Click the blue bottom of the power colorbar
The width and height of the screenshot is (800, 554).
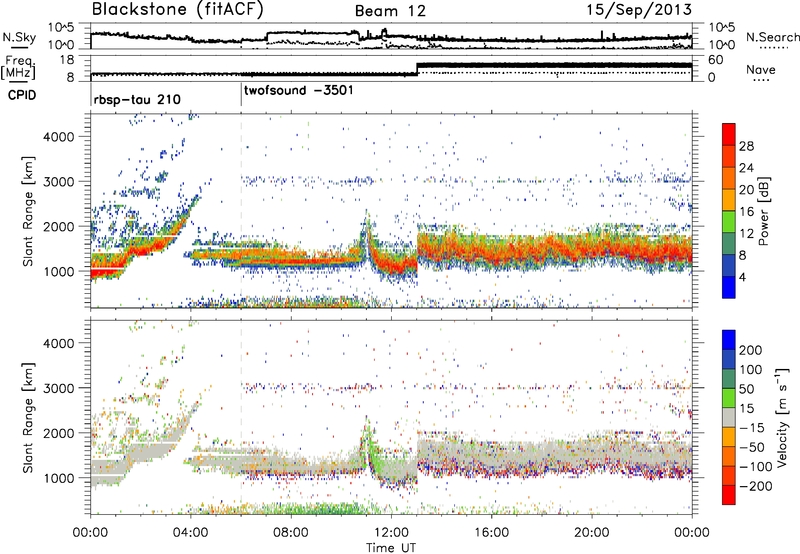tap(729, 287)
